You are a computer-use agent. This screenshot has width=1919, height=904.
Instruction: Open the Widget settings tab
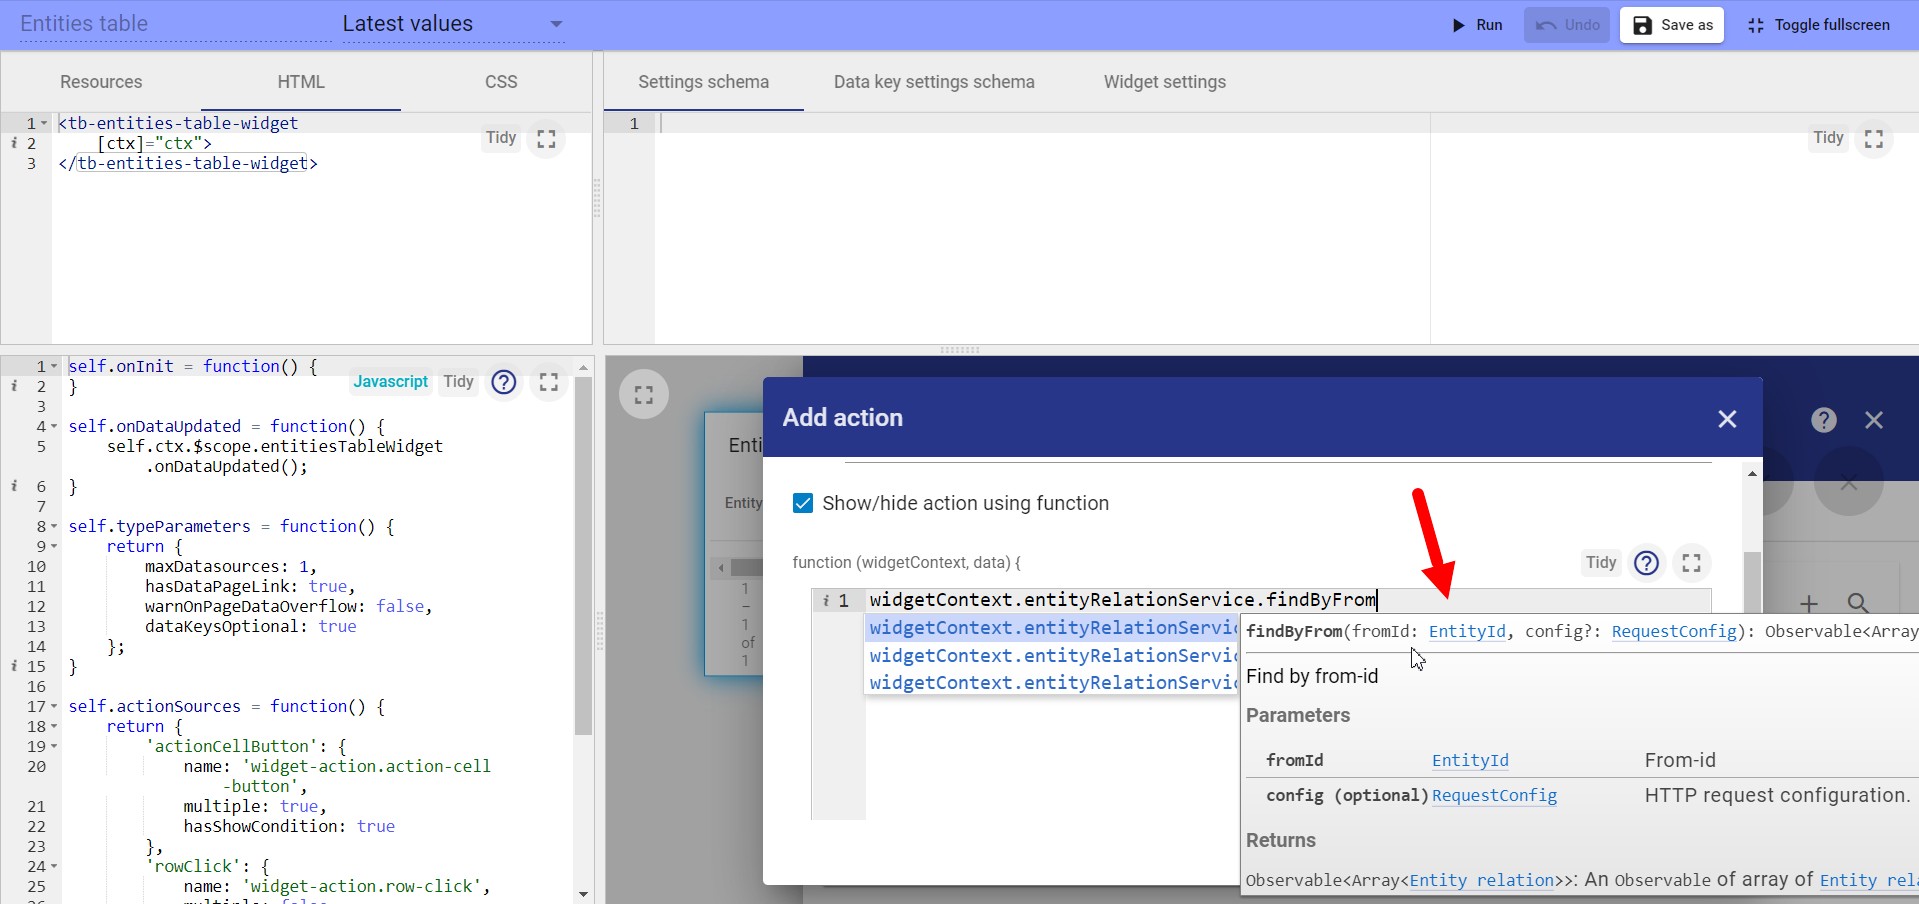pos(1164,82)
